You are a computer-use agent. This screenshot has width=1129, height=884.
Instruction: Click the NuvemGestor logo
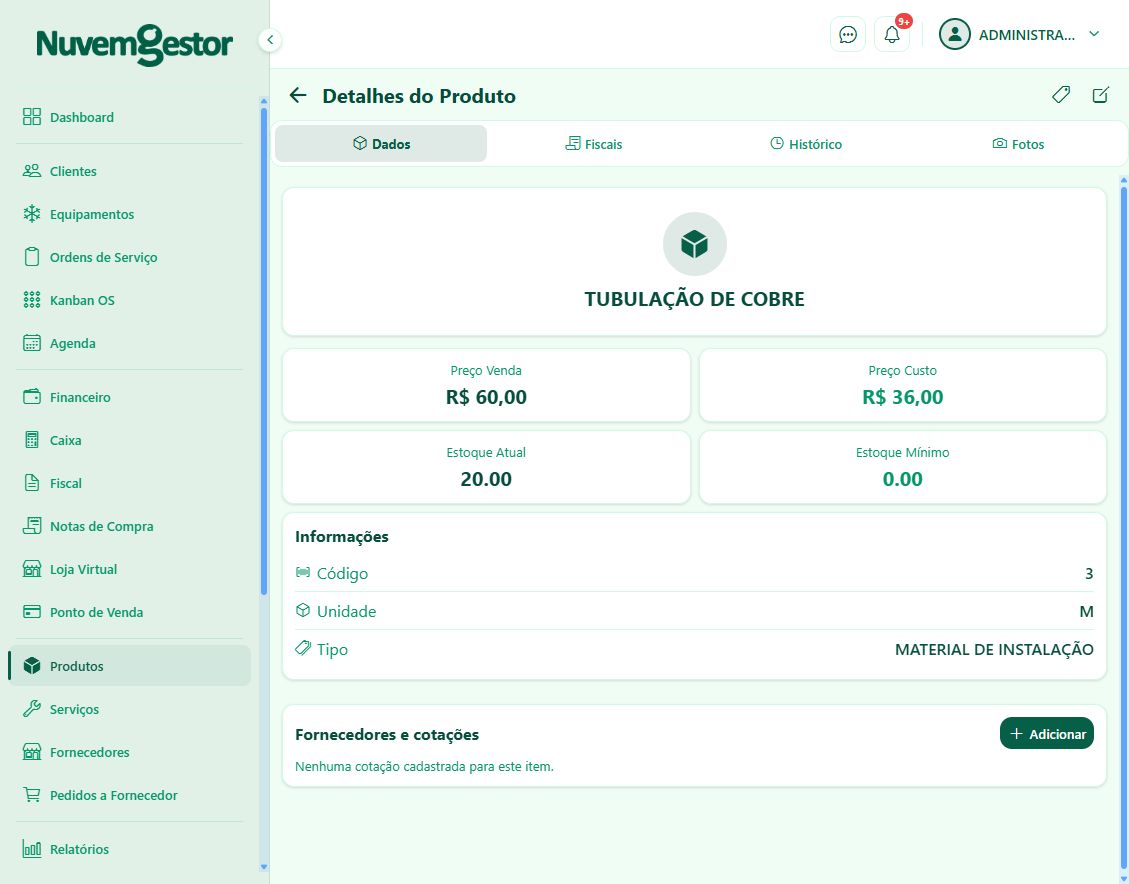(x=135, y=45)
